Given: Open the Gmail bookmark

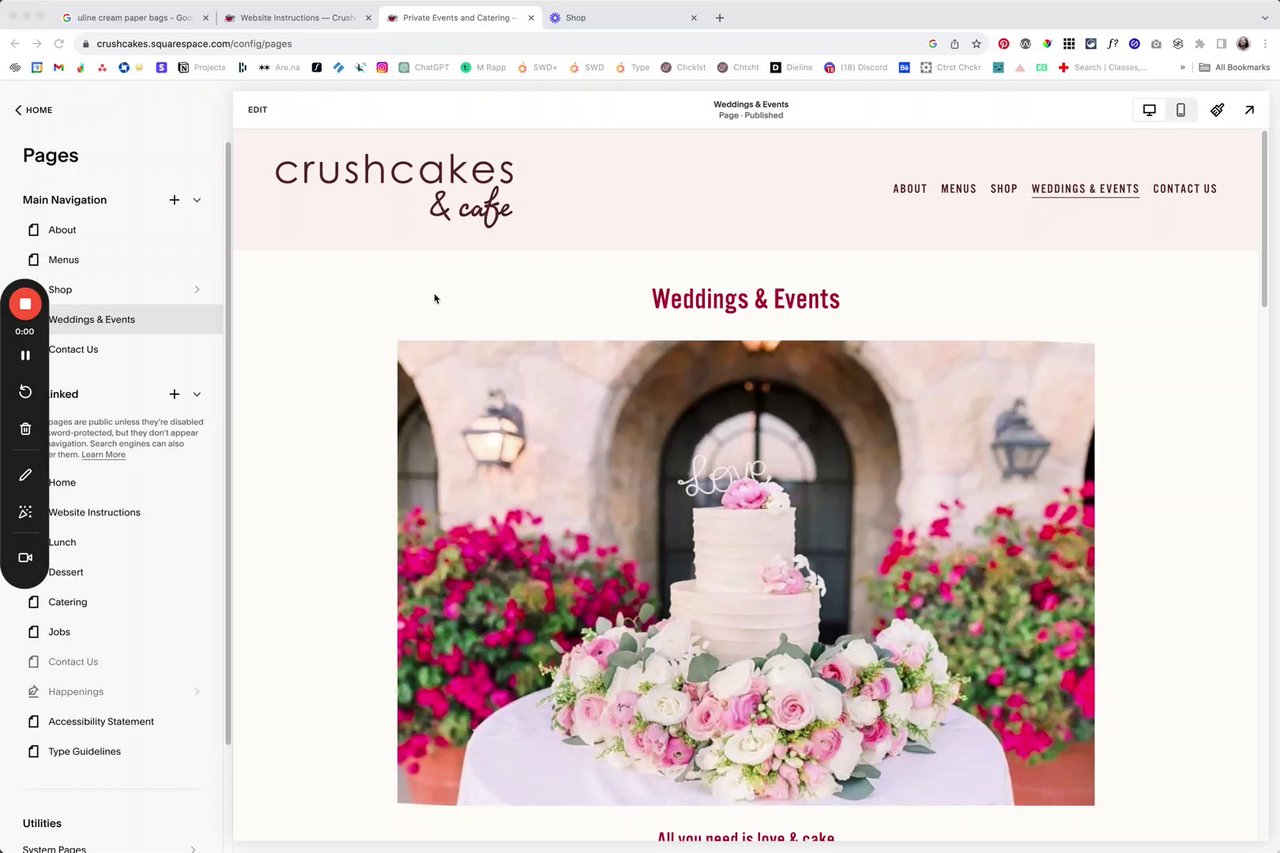Looking at the screenshot, I should tap(58, 68).
